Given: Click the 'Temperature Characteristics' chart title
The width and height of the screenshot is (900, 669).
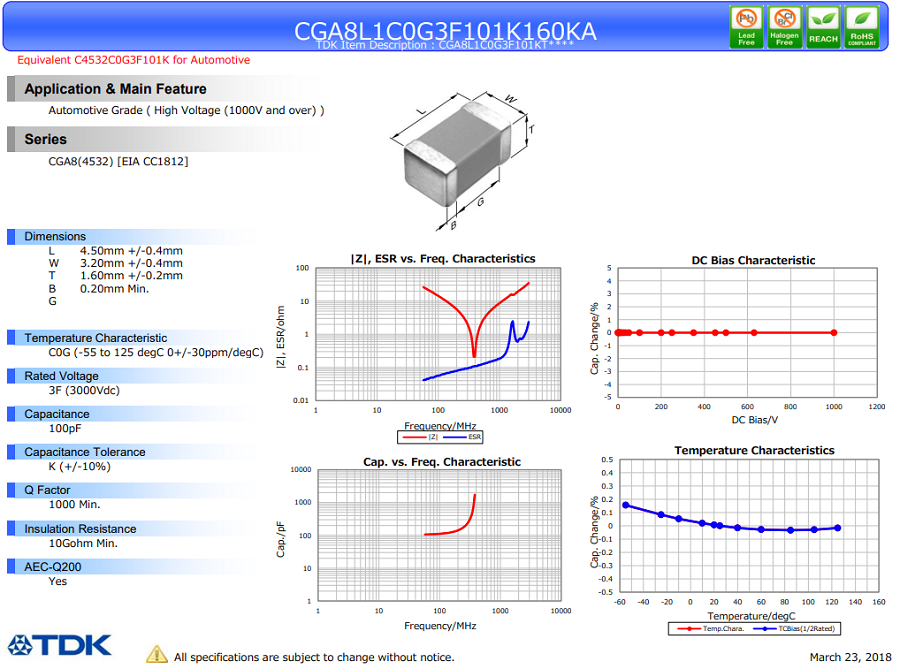Looking at the screenshot, I should coord(754,450).
